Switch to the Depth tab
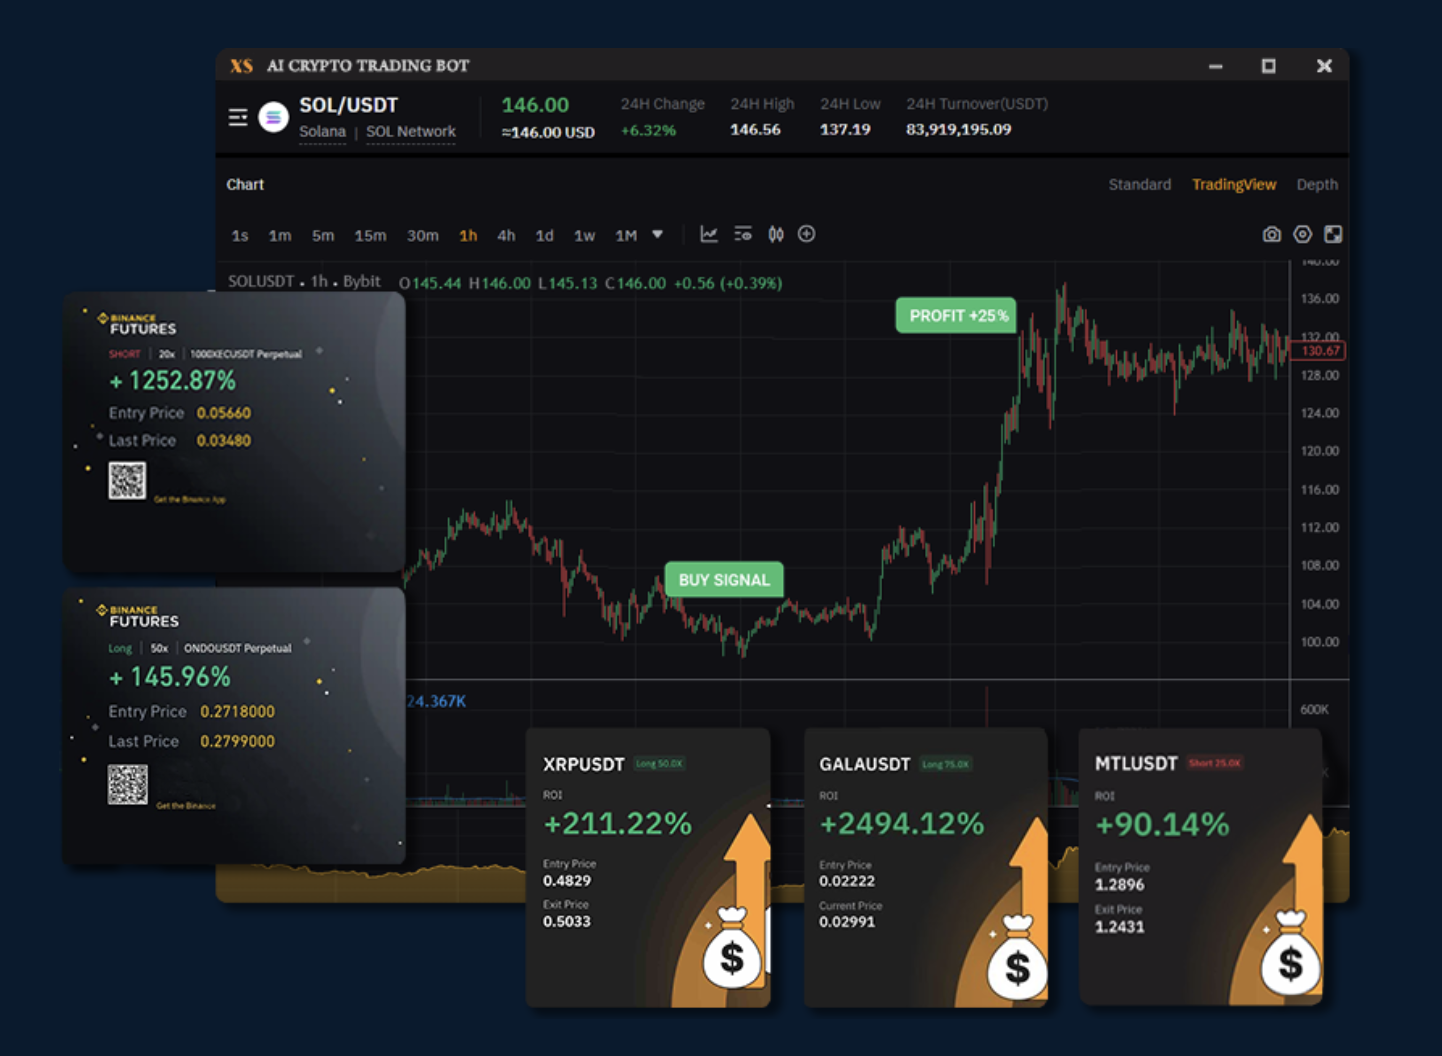1442x1056 pixels. 1317,184
